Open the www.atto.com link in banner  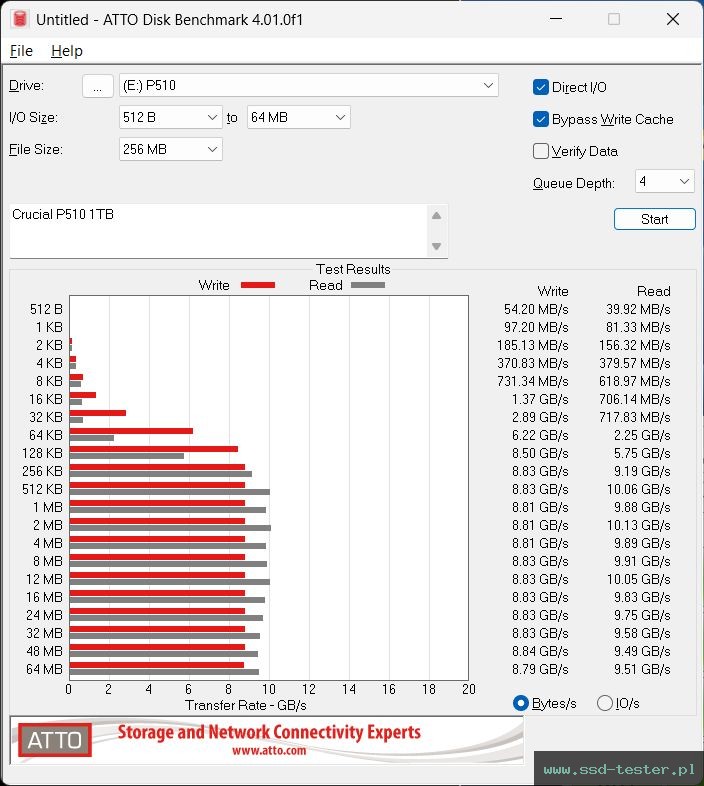[x=269, y=750]
